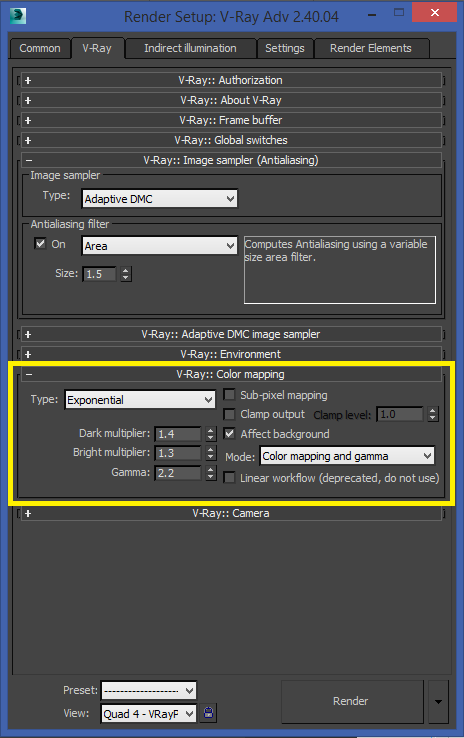Viewport: 464px width, 738px height.
Task: Open the arrow dropdown next to Render
Action: point(438,701)
